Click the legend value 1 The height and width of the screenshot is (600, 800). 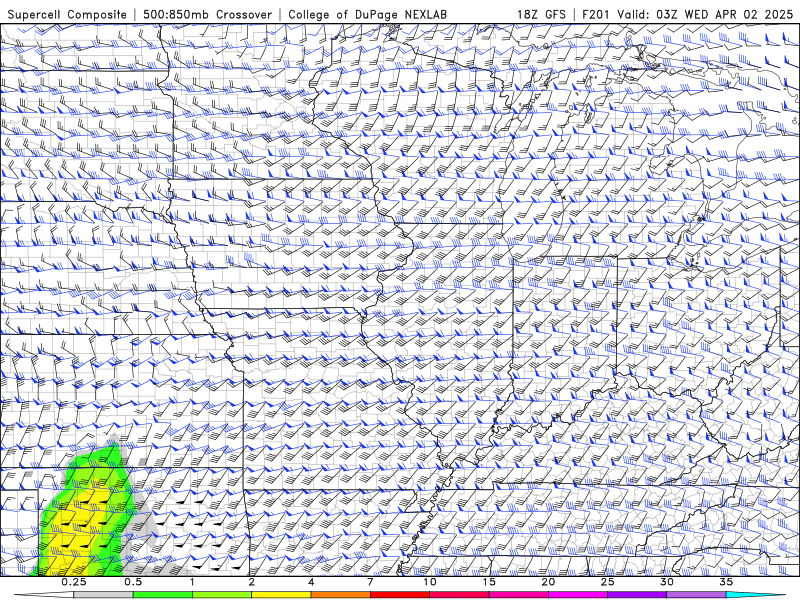tap(192, 582)
